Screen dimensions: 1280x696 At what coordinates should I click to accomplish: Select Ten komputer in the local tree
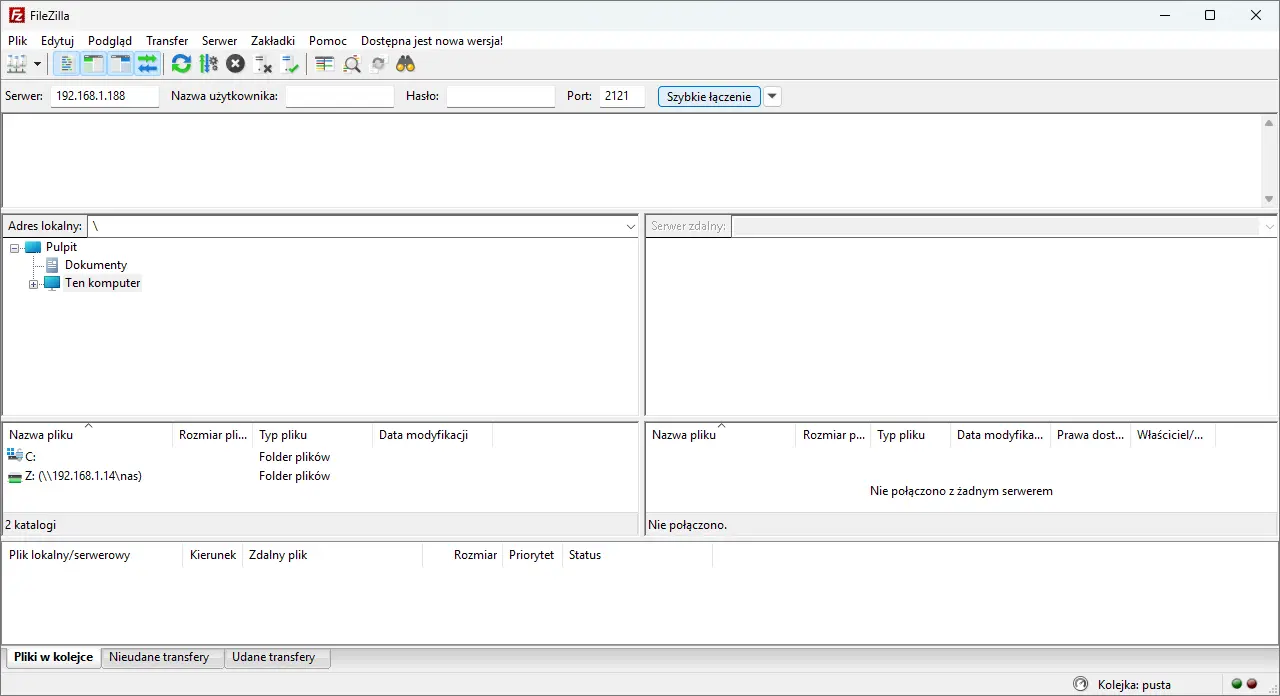pos(103,283)
